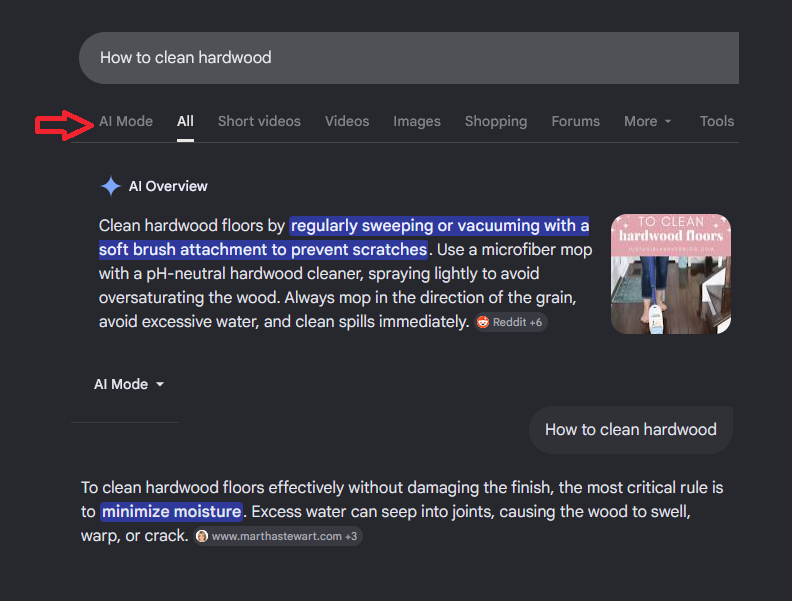Select the All results tab
The image size is (792, 601).
point(185,121)
